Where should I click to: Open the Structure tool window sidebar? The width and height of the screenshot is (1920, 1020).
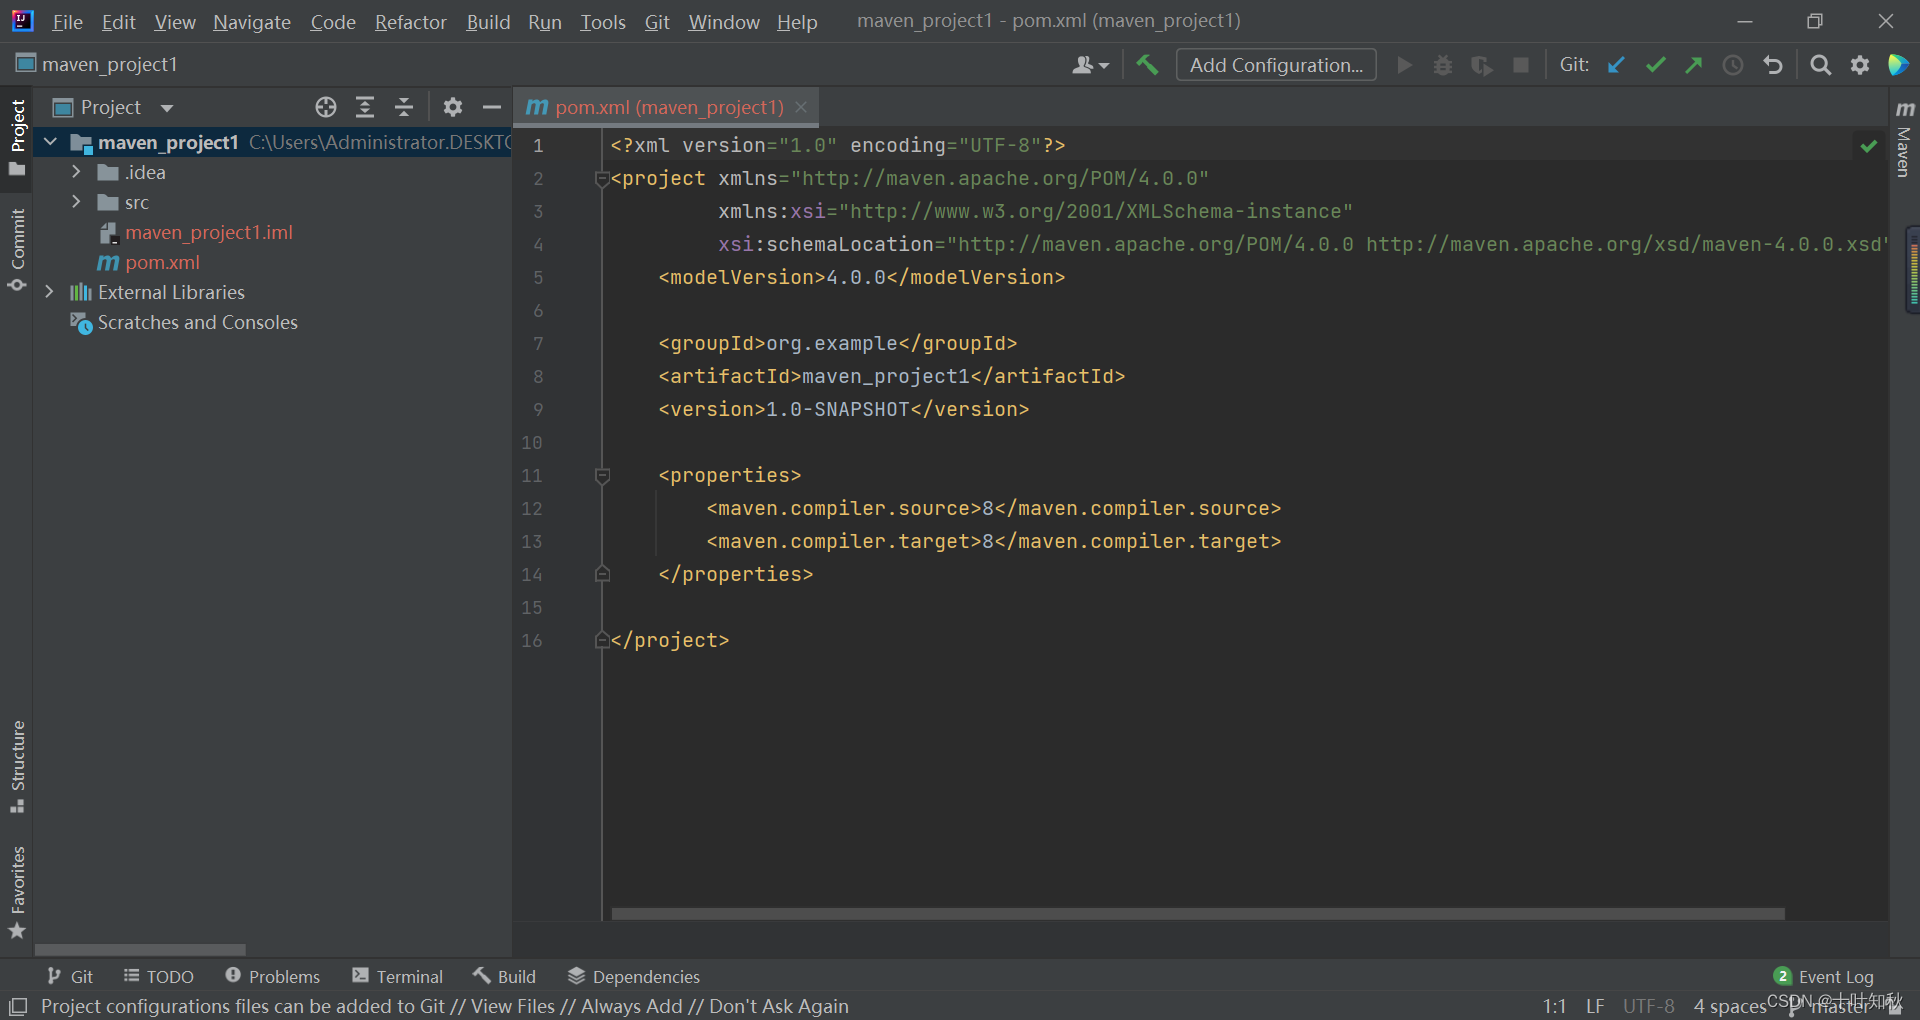pyautogui.click(x=17, y=766)
